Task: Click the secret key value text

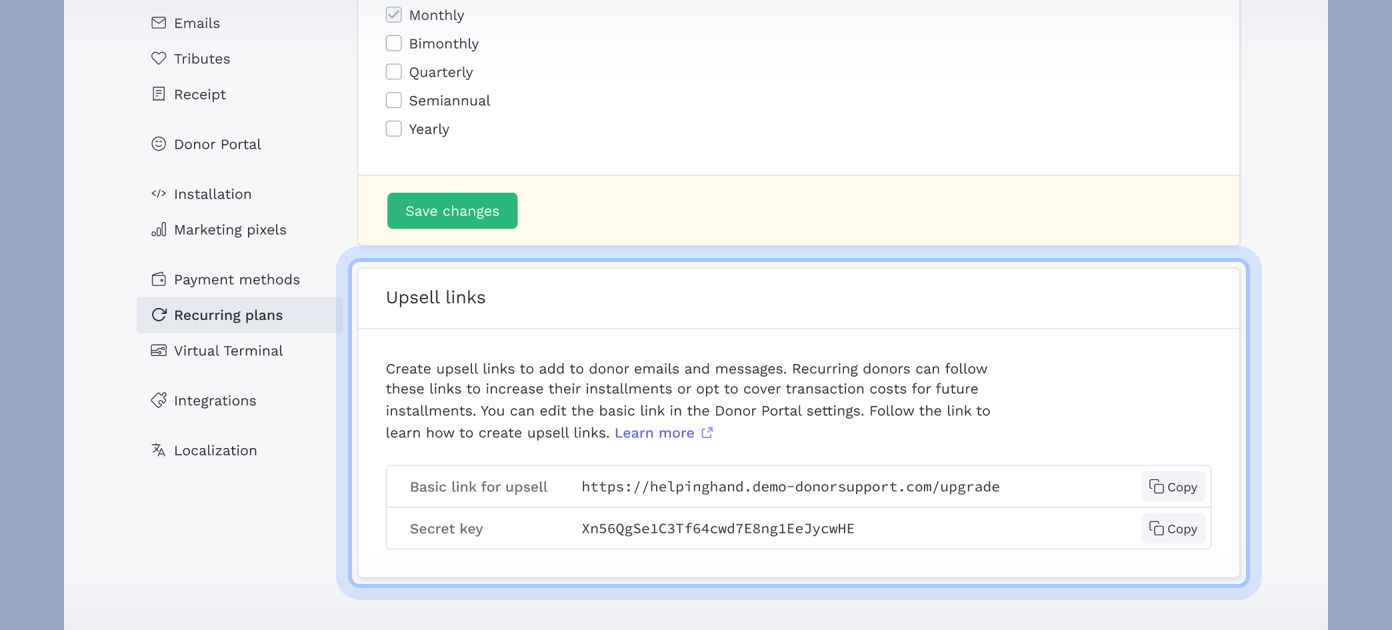Action: point(718,529)
